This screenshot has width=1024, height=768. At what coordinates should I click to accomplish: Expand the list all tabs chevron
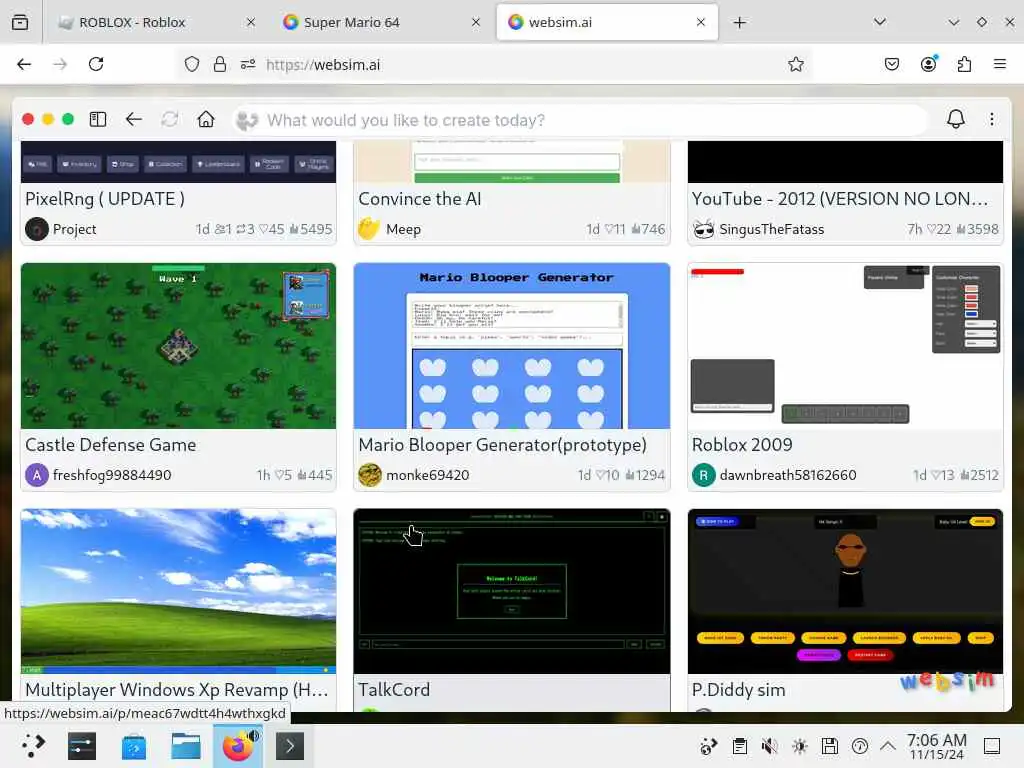(x=880, y=22)
